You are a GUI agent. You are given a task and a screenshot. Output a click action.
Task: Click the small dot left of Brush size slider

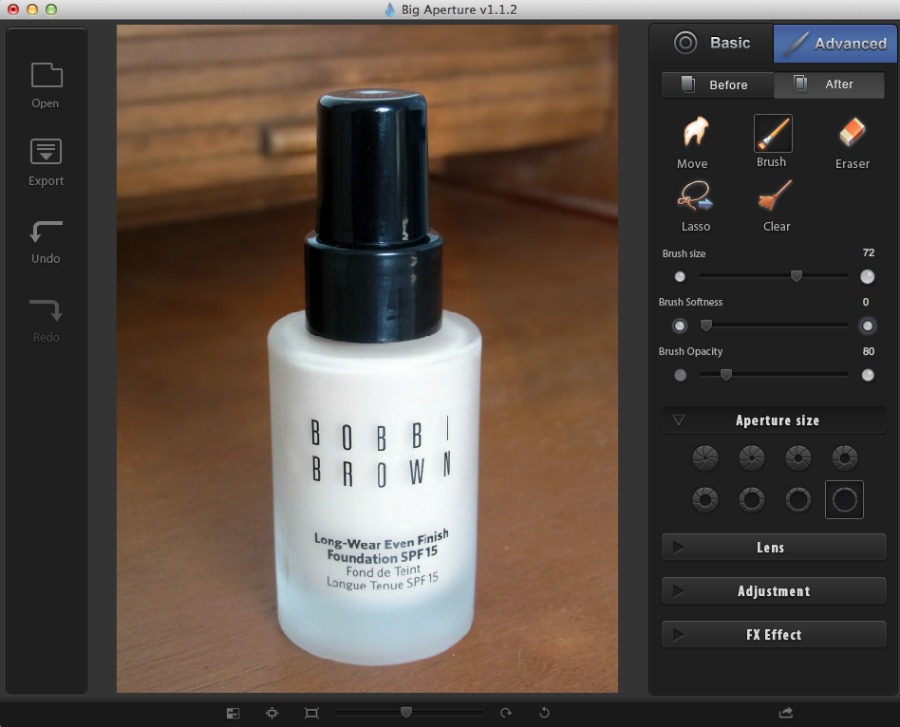tap(680, 277)
